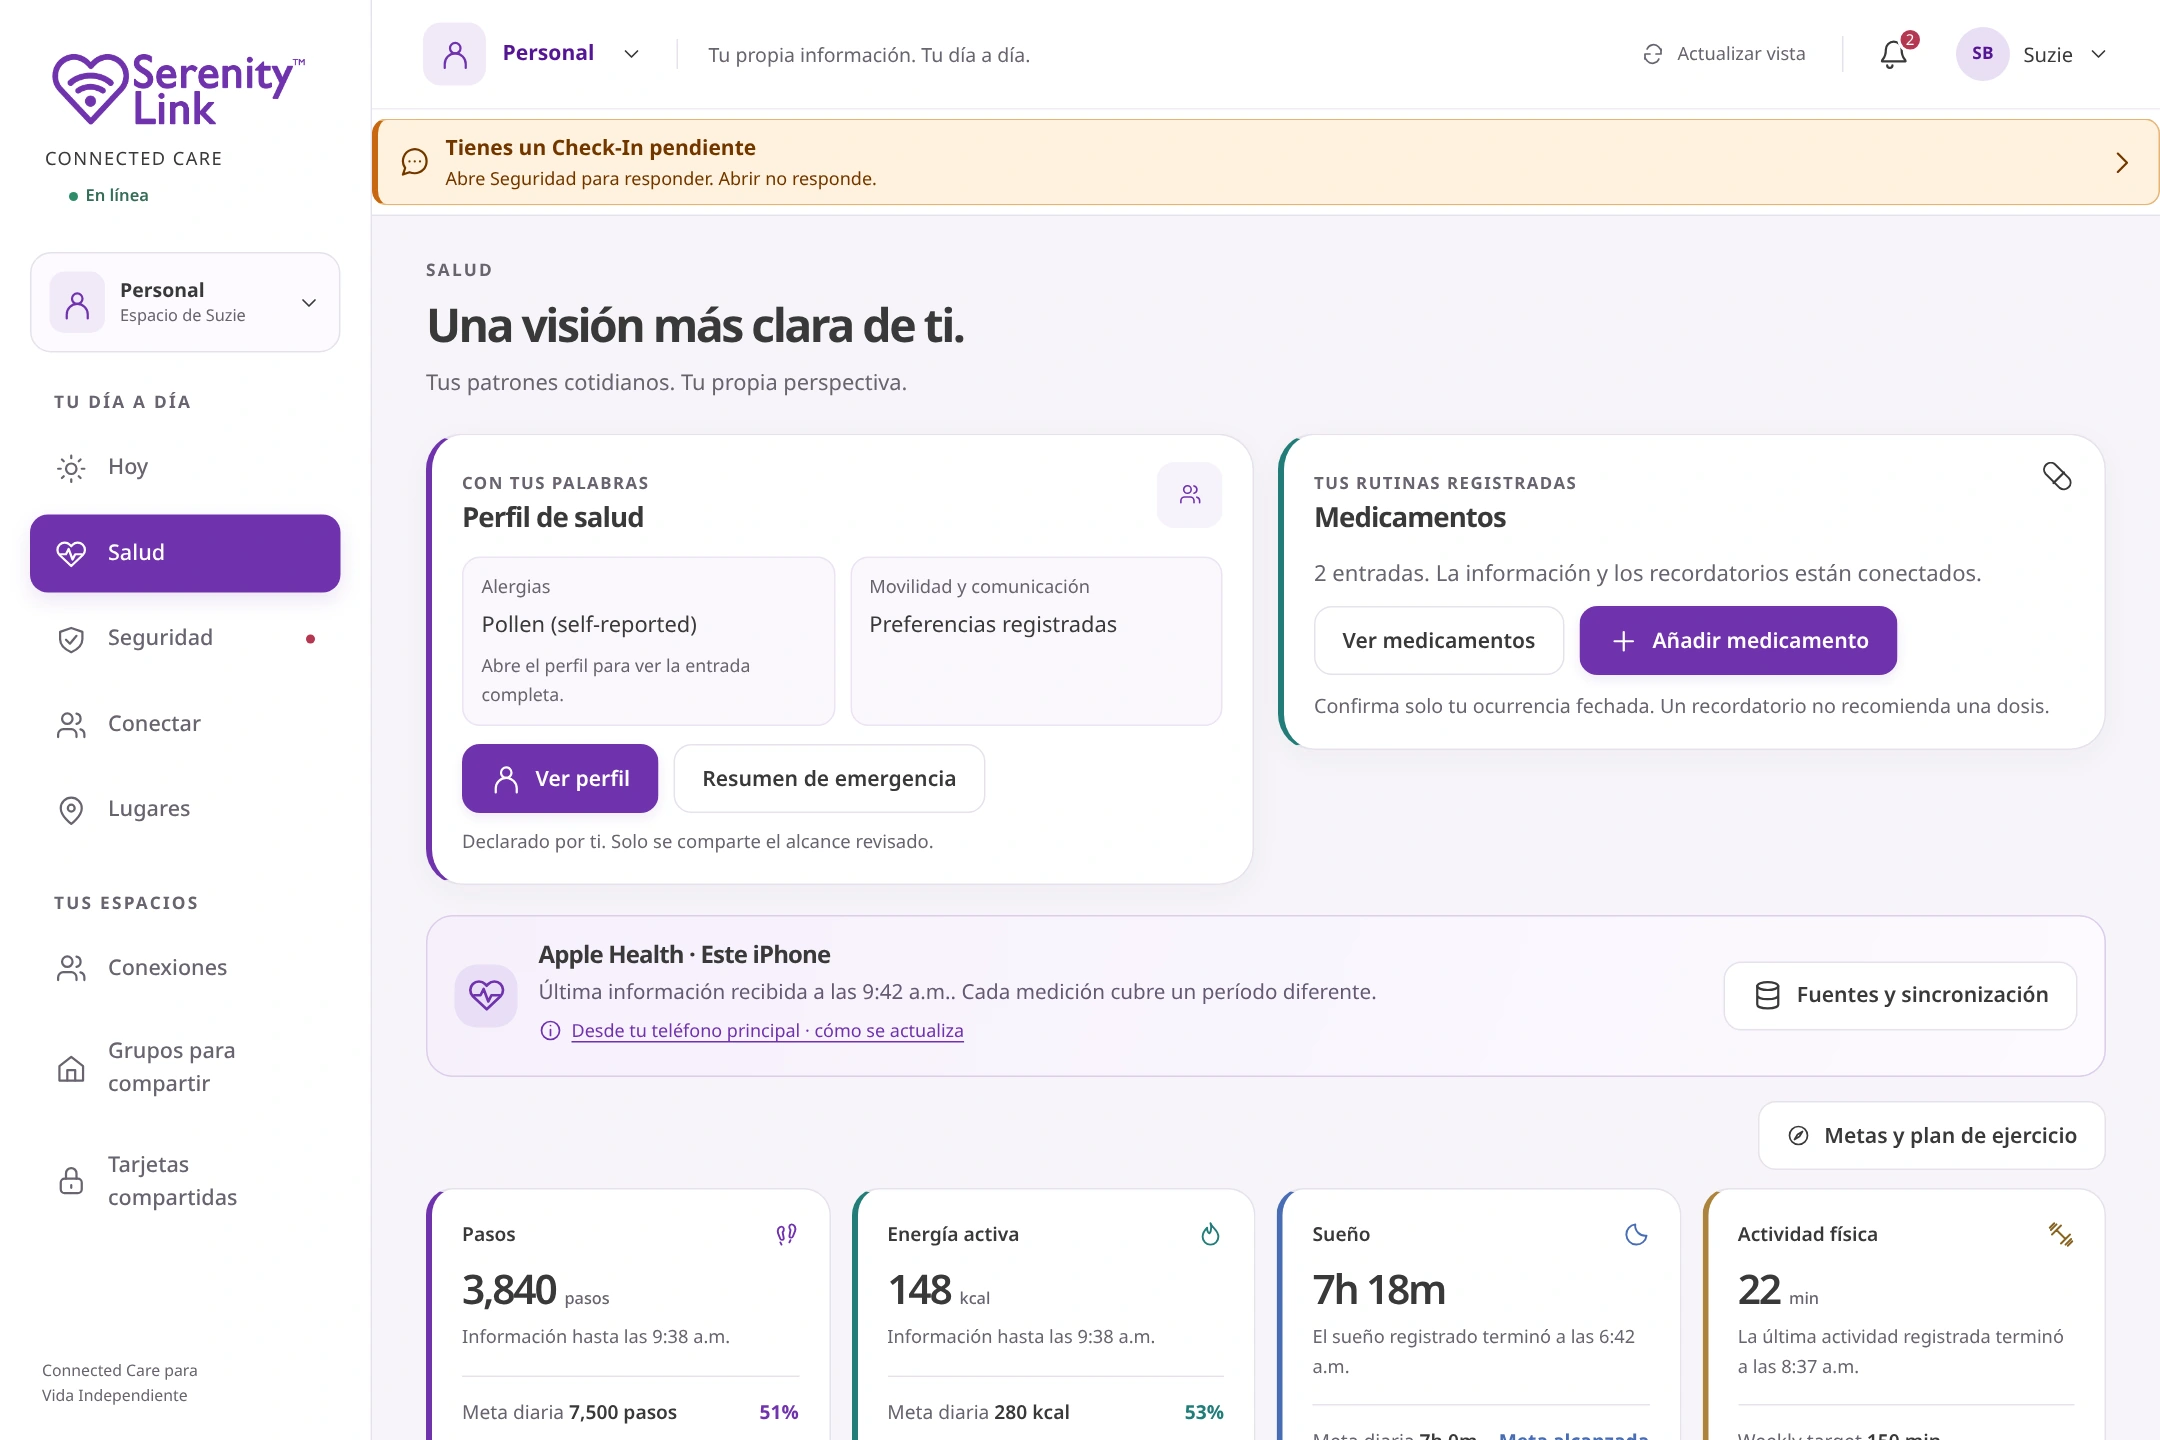Expand the sidebar Espacio de Suzie chevron

(x=309, y=302)
